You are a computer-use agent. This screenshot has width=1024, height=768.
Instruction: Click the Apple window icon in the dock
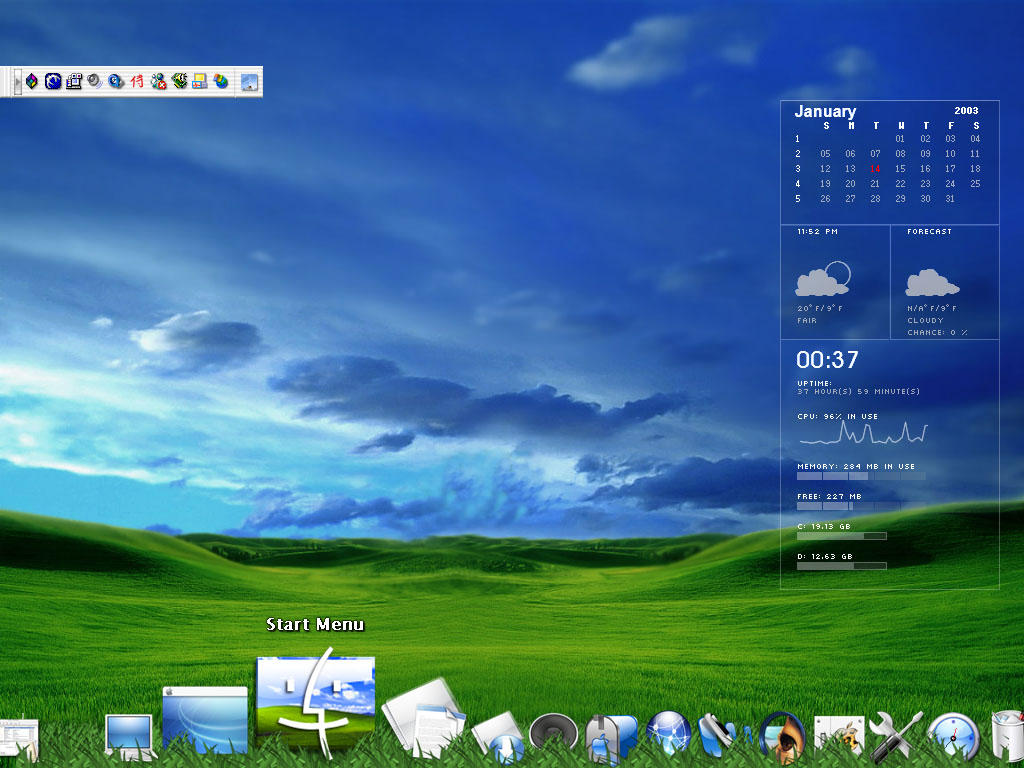pos(205,720)
